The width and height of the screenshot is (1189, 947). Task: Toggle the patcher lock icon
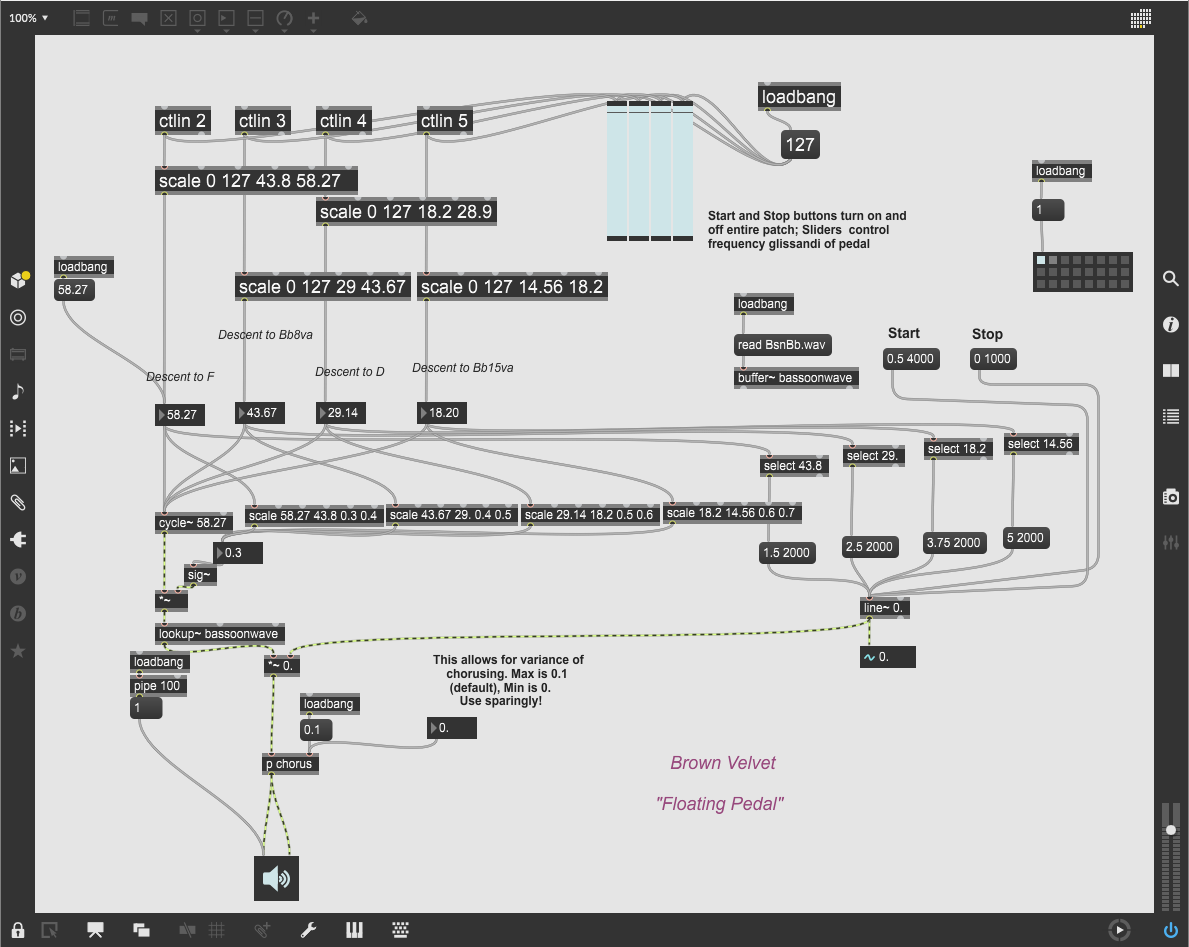(x=18, y=930)
